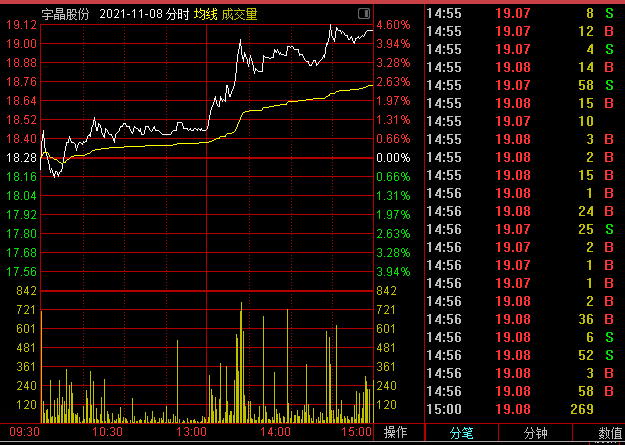Click the 2021-11-08 分时 date label

tap(144, 15)
